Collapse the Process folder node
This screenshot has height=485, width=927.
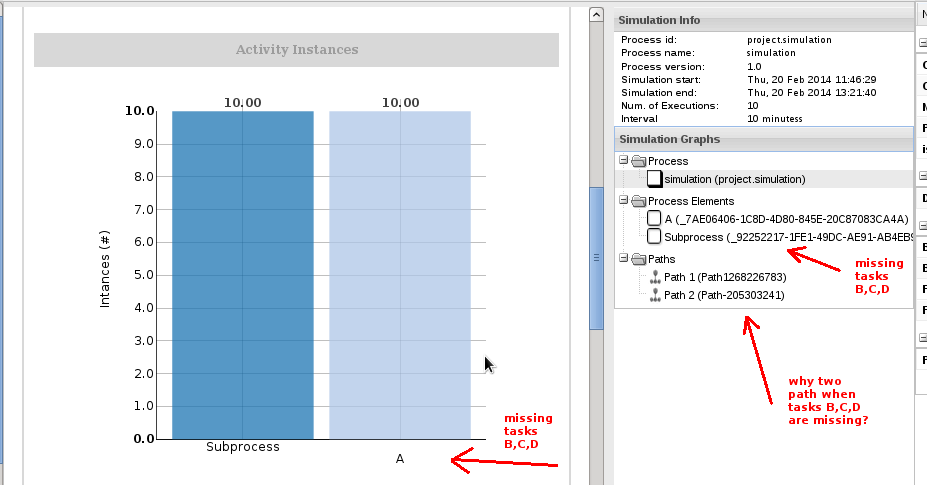623,160
